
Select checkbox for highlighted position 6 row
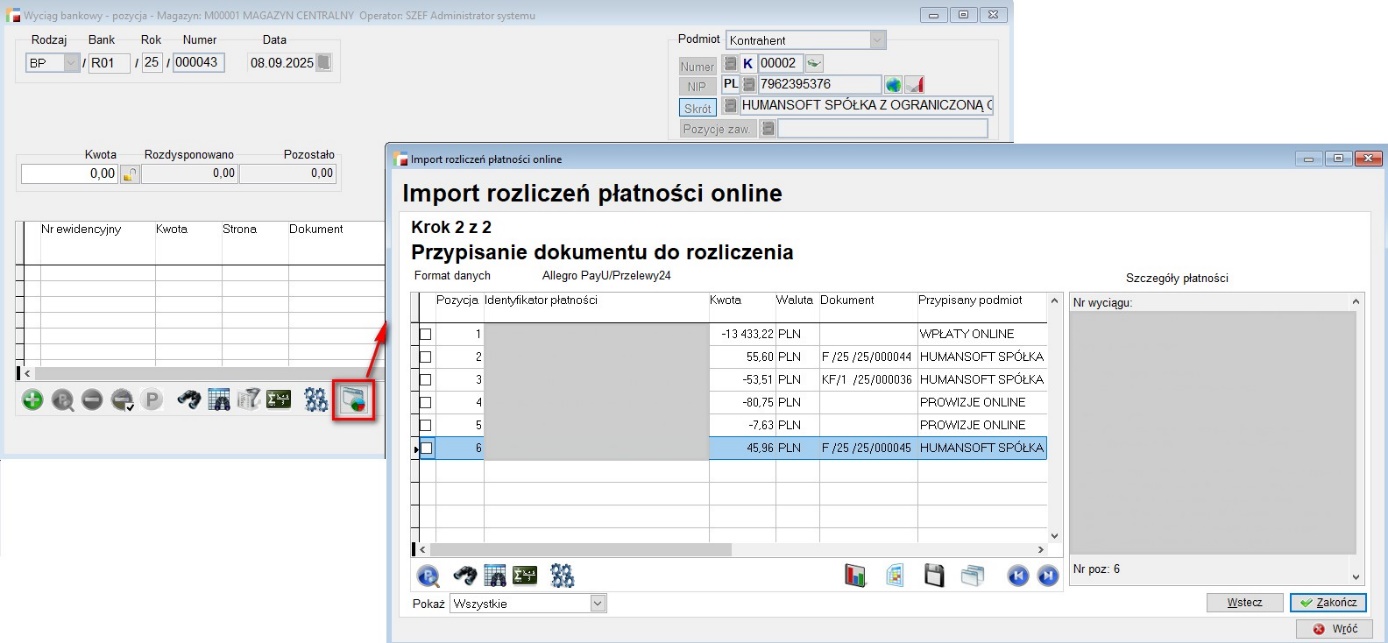click(x=425, y=449)
